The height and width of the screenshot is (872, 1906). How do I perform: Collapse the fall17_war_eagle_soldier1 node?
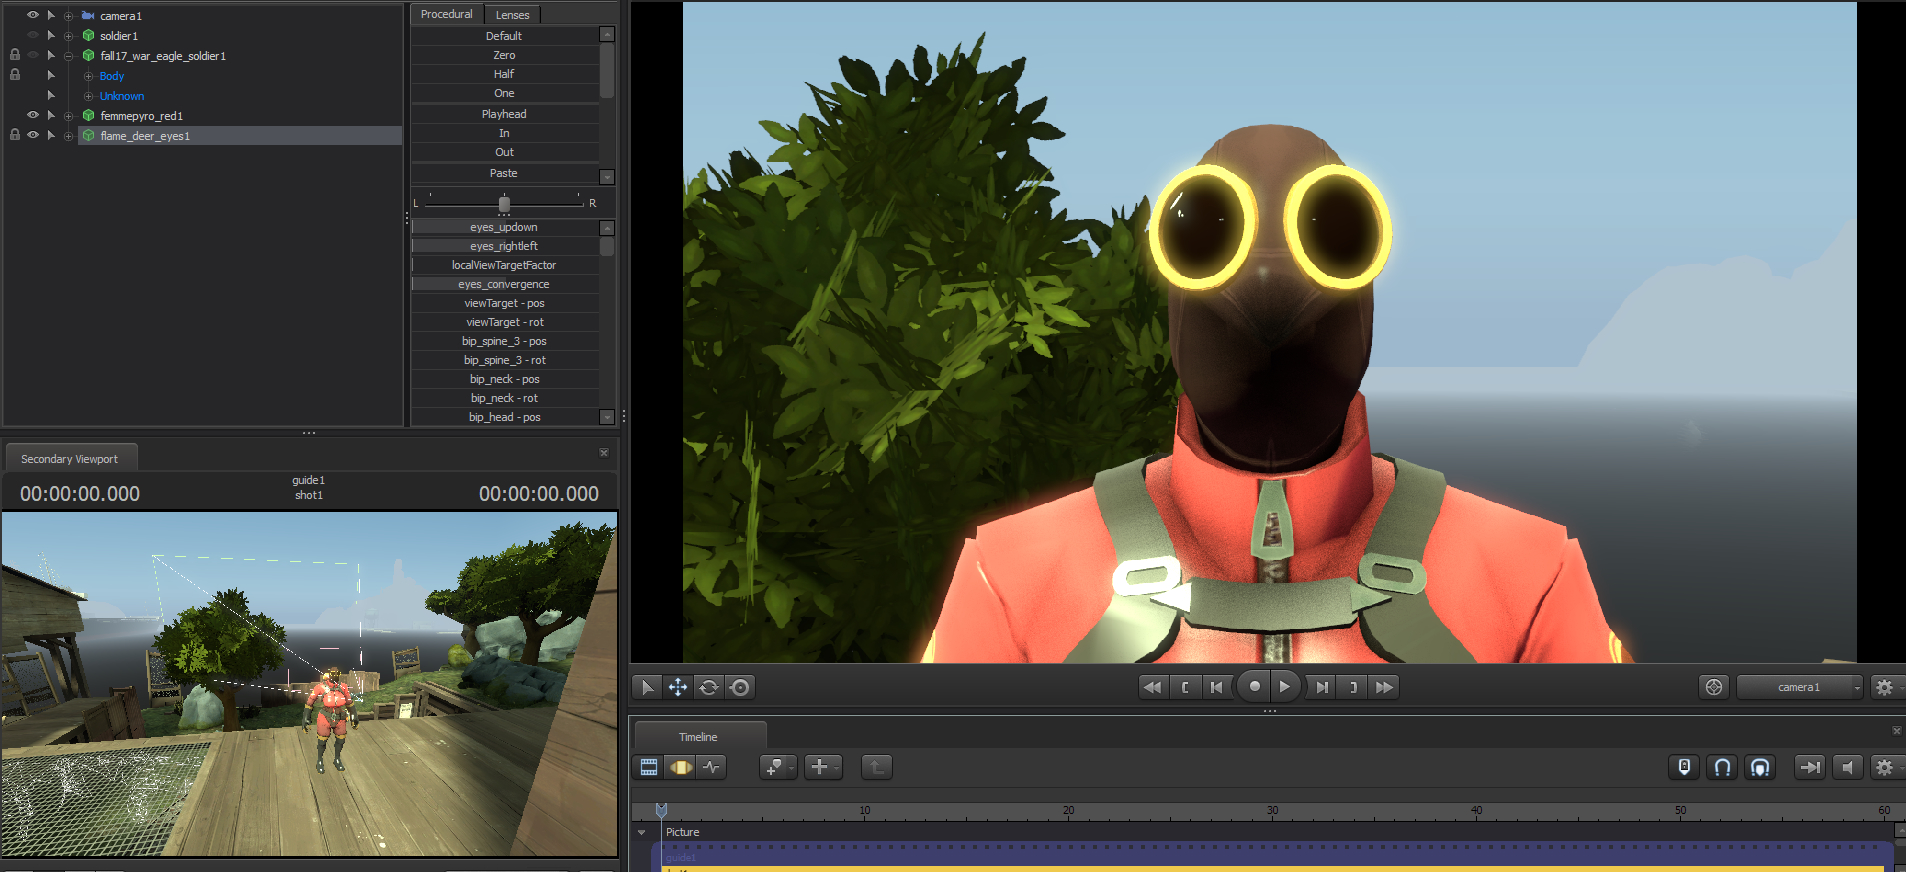[x=69, y=56]
